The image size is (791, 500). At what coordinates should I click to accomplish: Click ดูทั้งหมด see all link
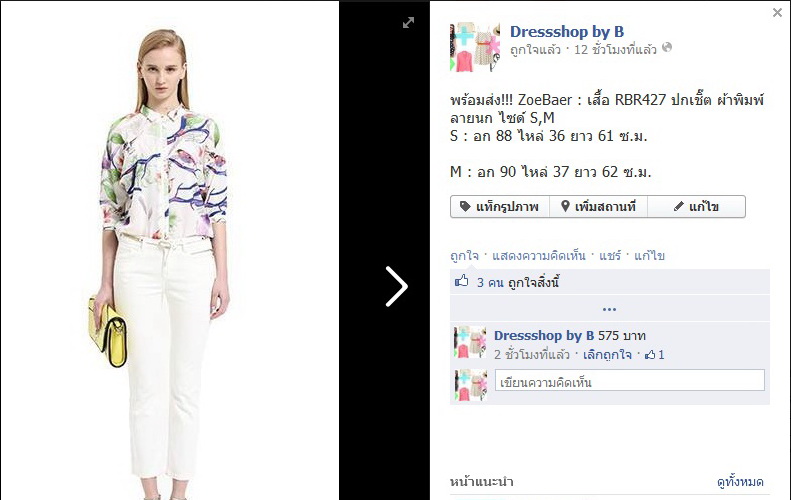coord(740,482)
